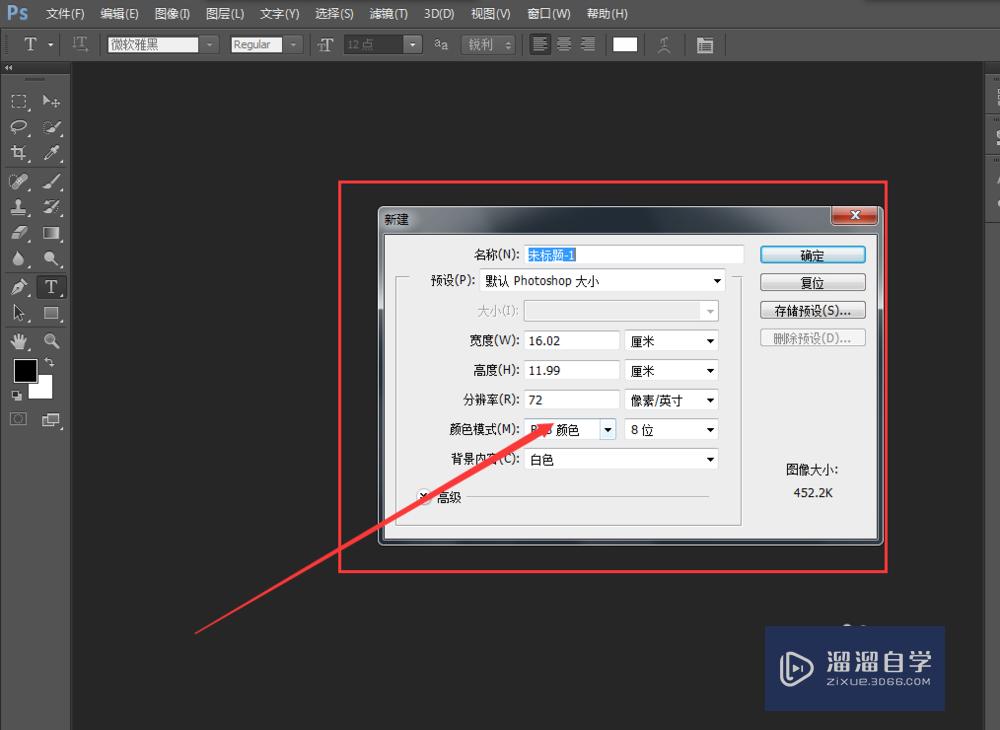
Task: Click the 确定 button
Action: (x=812, y=255)
